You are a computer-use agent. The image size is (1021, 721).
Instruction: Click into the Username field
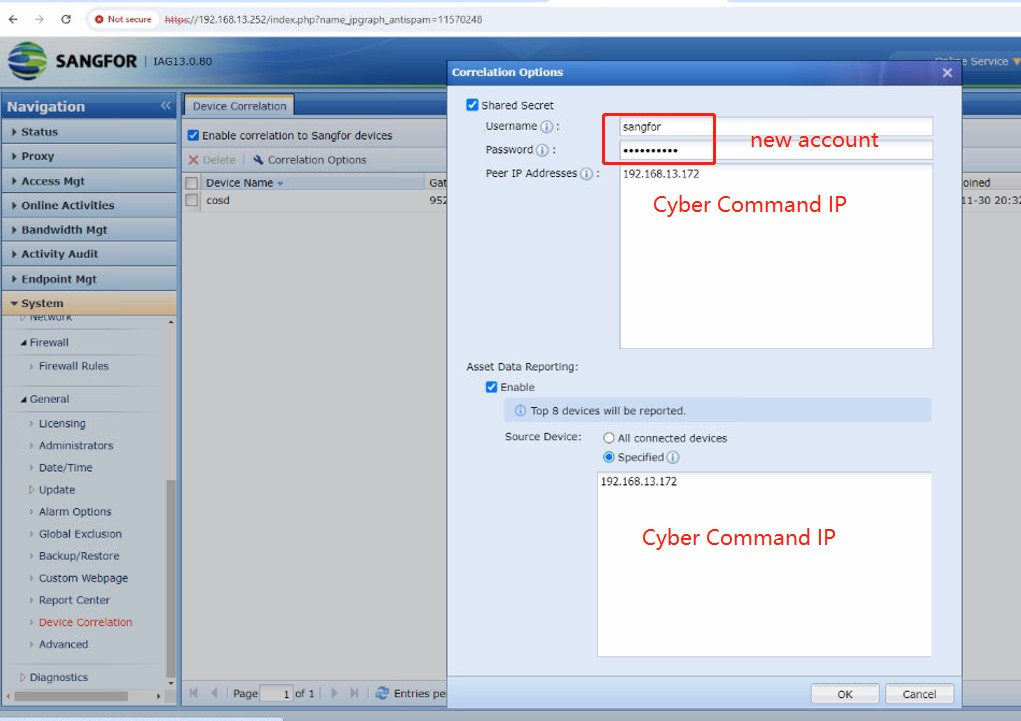click(776, 126)
